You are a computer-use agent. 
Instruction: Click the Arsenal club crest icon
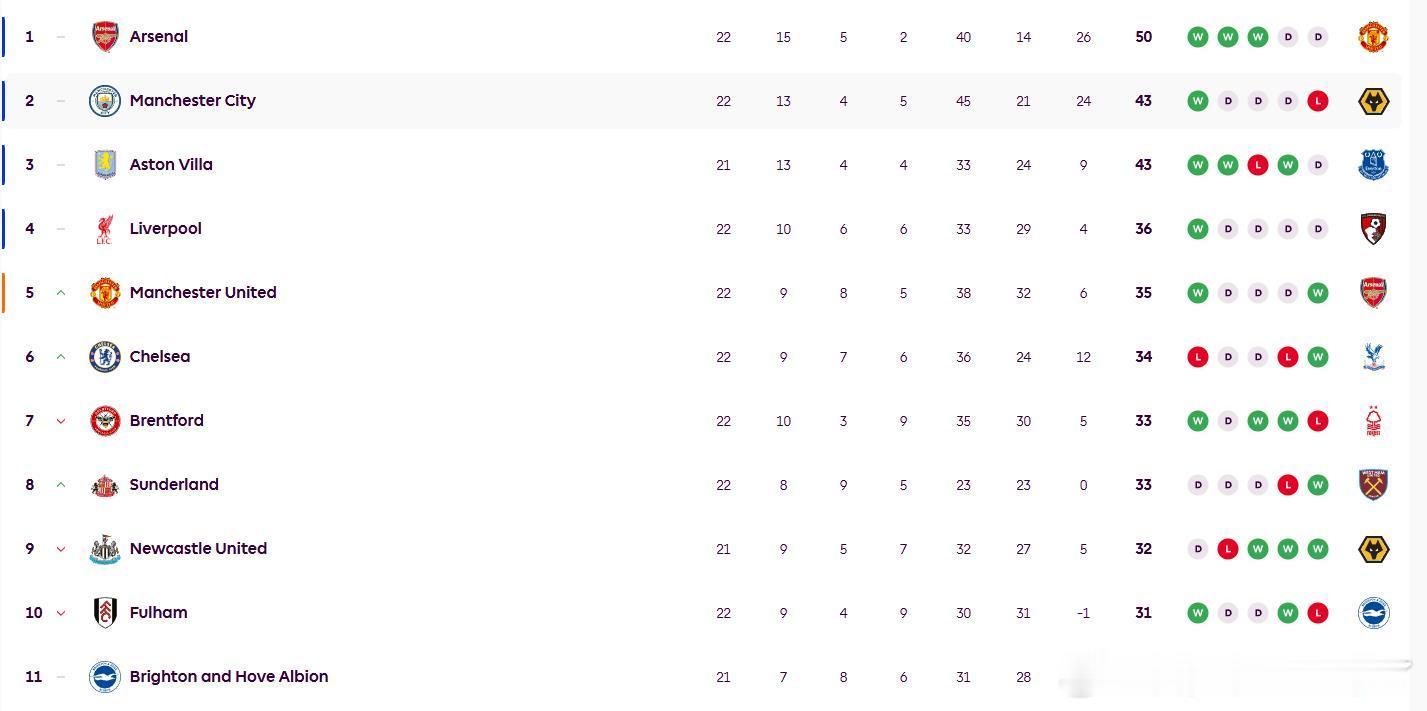coord(105,37)
